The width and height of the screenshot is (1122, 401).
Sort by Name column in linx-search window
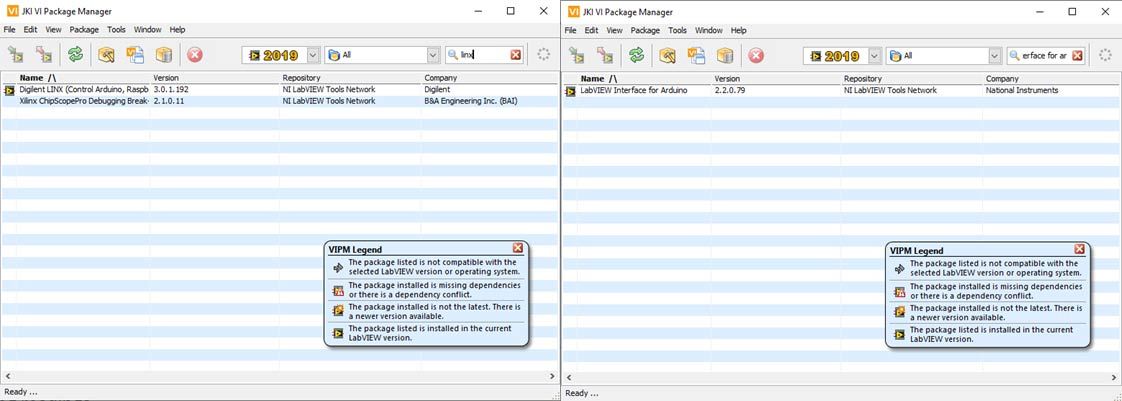83,77
